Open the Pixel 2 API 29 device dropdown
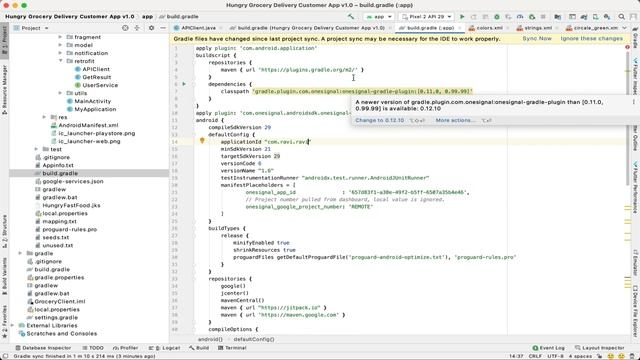 click(x=427, y=17)
